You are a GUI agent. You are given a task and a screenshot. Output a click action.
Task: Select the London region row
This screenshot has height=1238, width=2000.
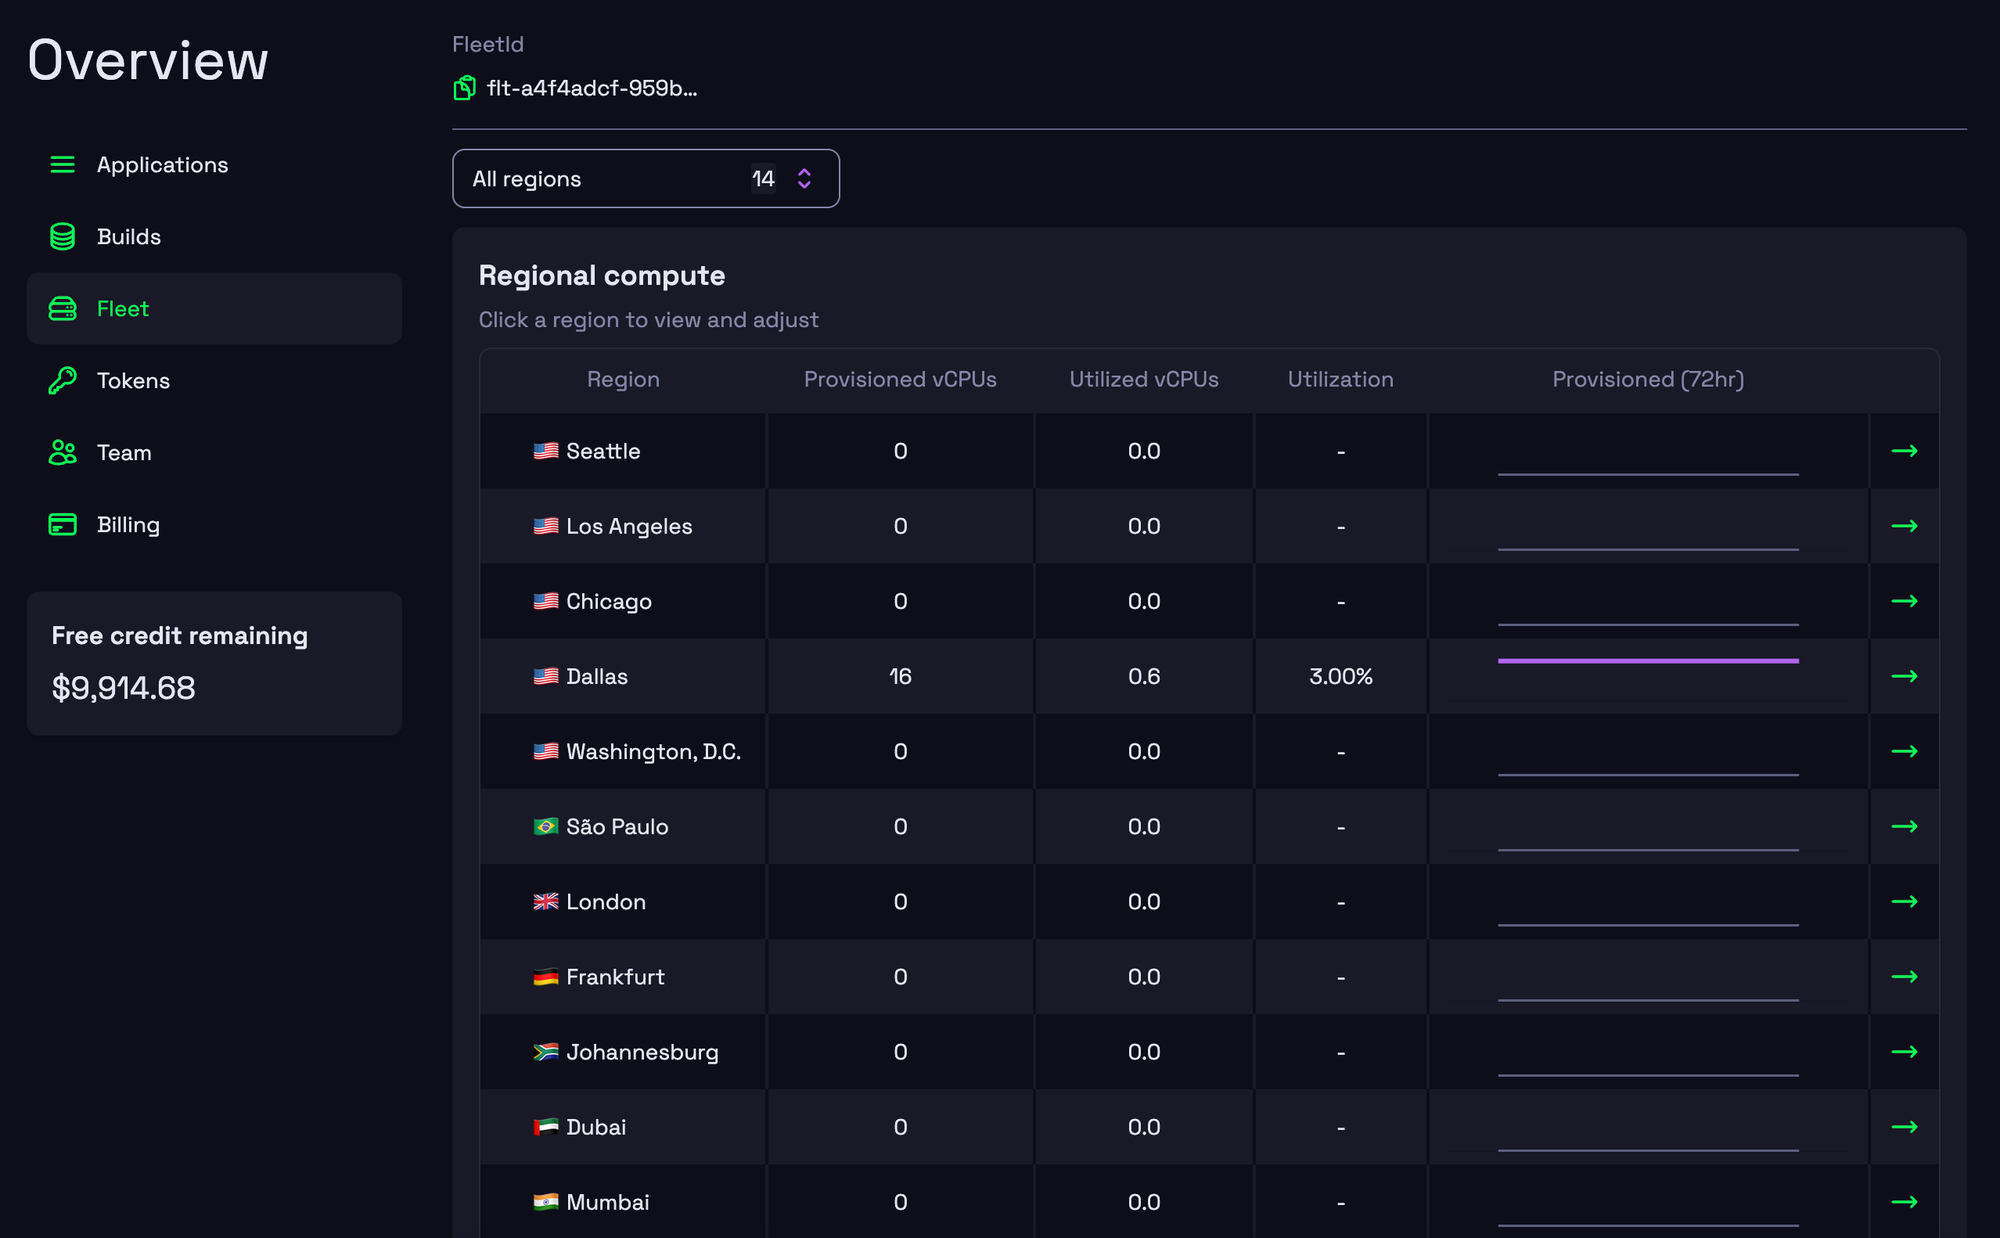pos(605,902)
